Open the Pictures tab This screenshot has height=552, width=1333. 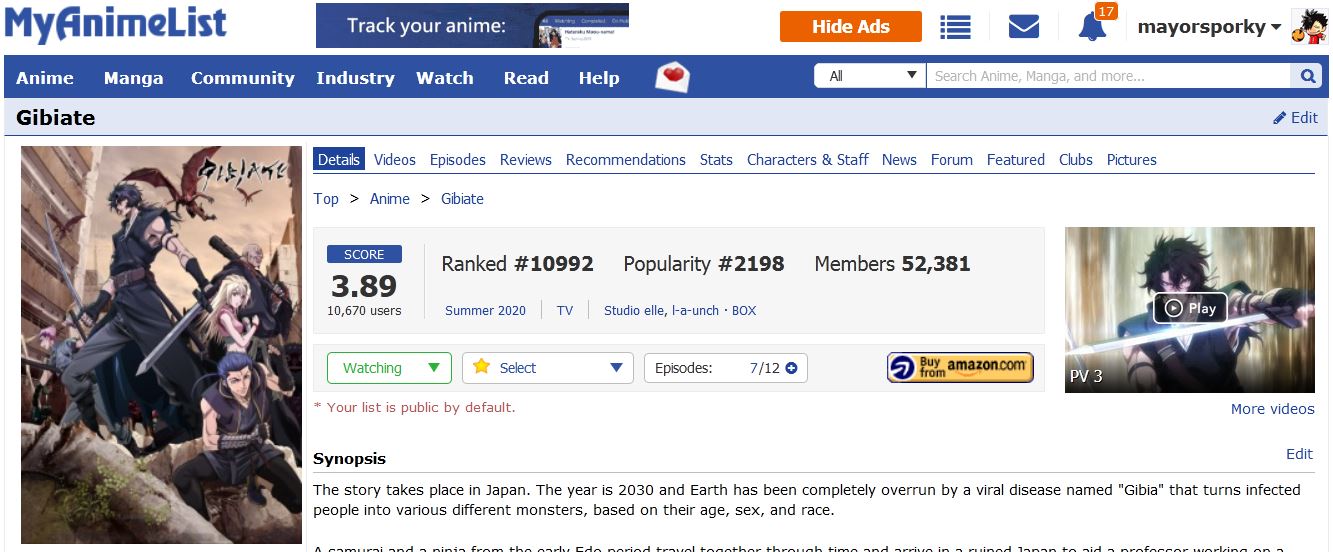(x=1132, y=160)
